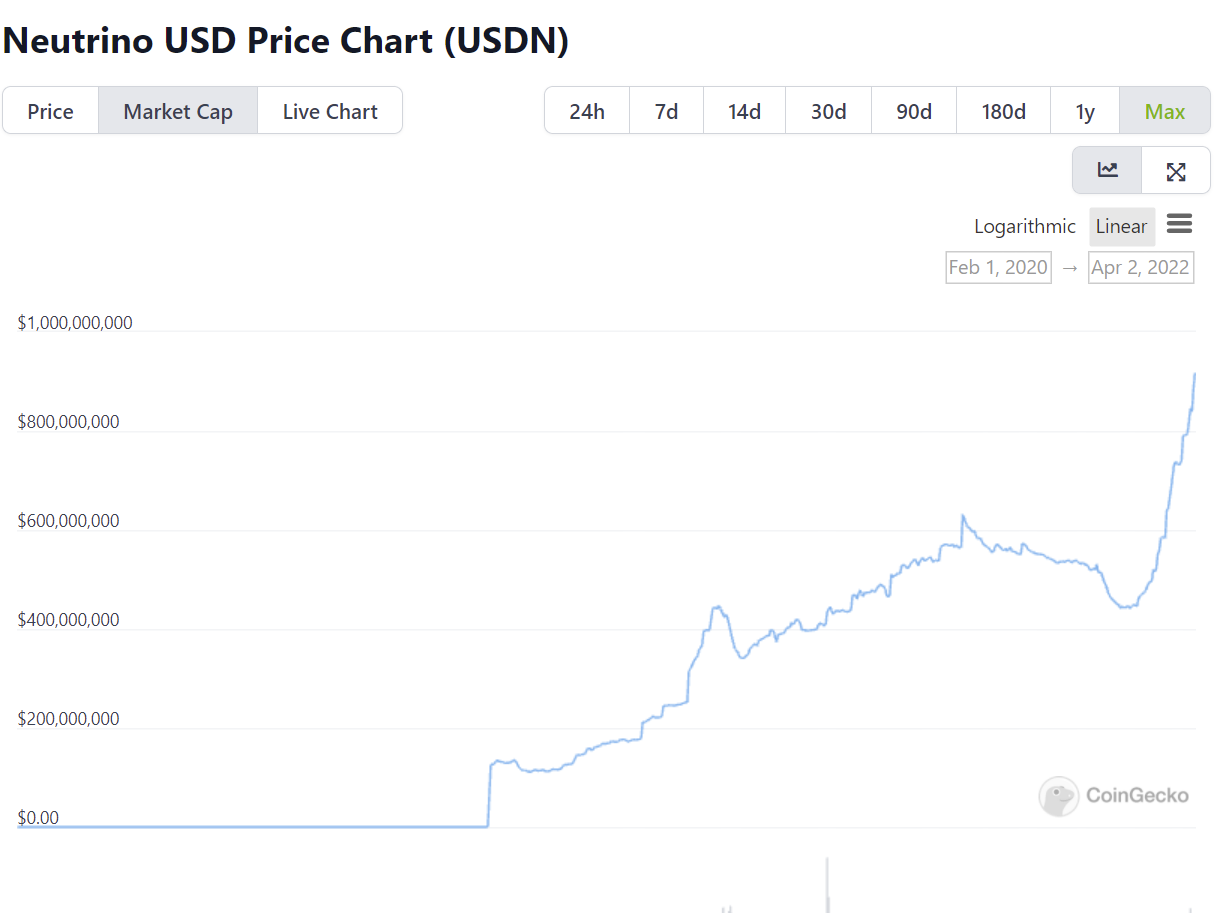Image resolution: width=1219 pixels, height=913 pixels.
Task: Select the 1y time range
Action: pyautogui.click(x=1085, y=111)
